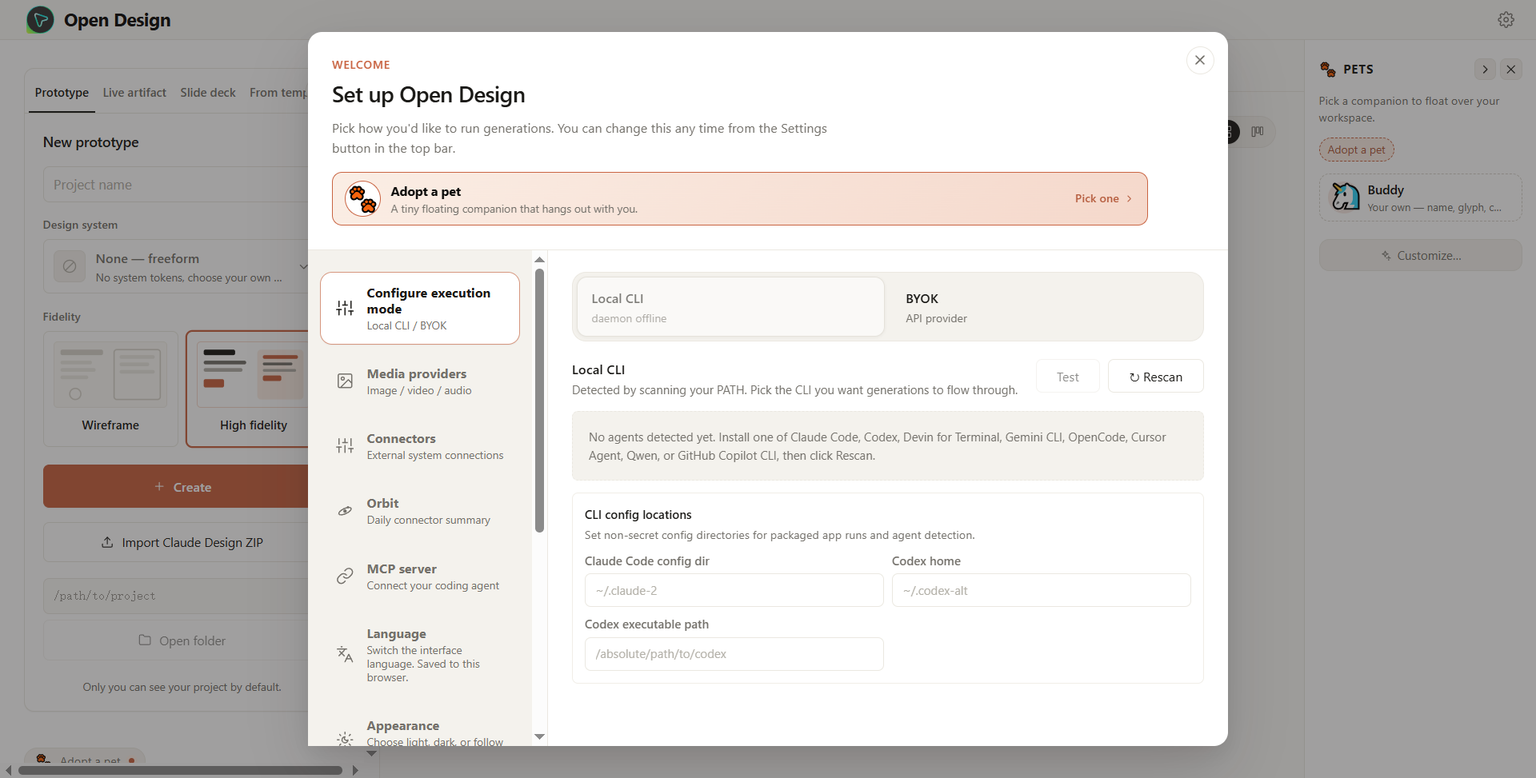Screen dimensions: 1536x778
Task: Click the Customize button in Pets panel
Action: (1420, 255)
